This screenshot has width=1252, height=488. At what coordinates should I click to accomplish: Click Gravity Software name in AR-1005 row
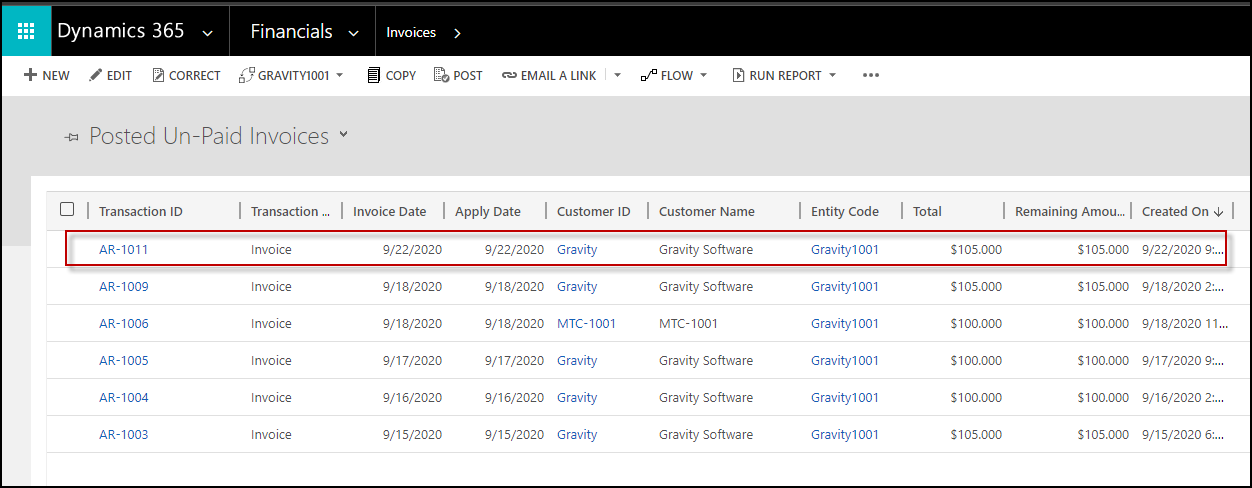(706, 360)
